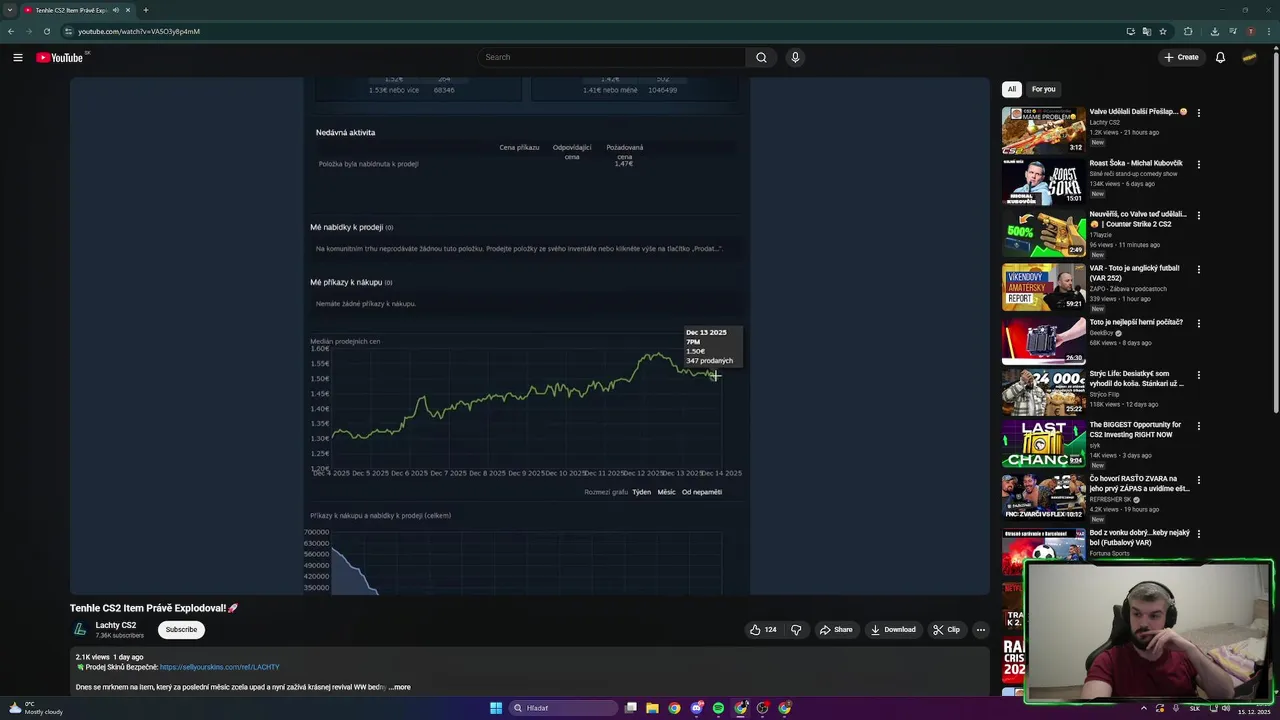
Task: Open Spotify from the taskbar
Action: 718,708
